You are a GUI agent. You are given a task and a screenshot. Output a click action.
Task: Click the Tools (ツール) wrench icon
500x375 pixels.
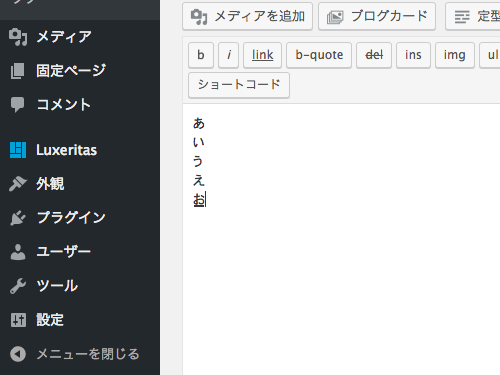18,286
